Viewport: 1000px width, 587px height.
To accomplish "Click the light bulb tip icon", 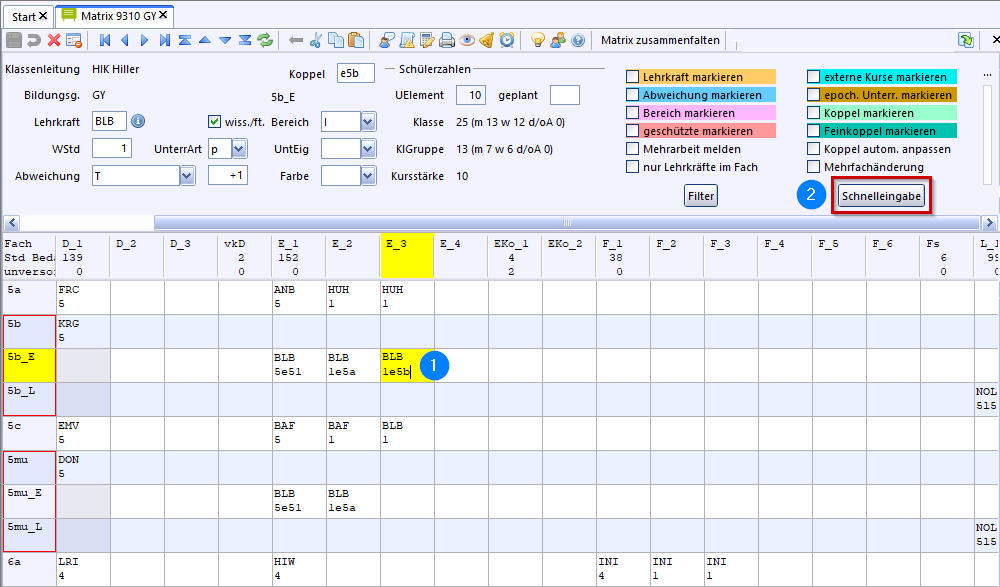I will click(x=538, y=40).
